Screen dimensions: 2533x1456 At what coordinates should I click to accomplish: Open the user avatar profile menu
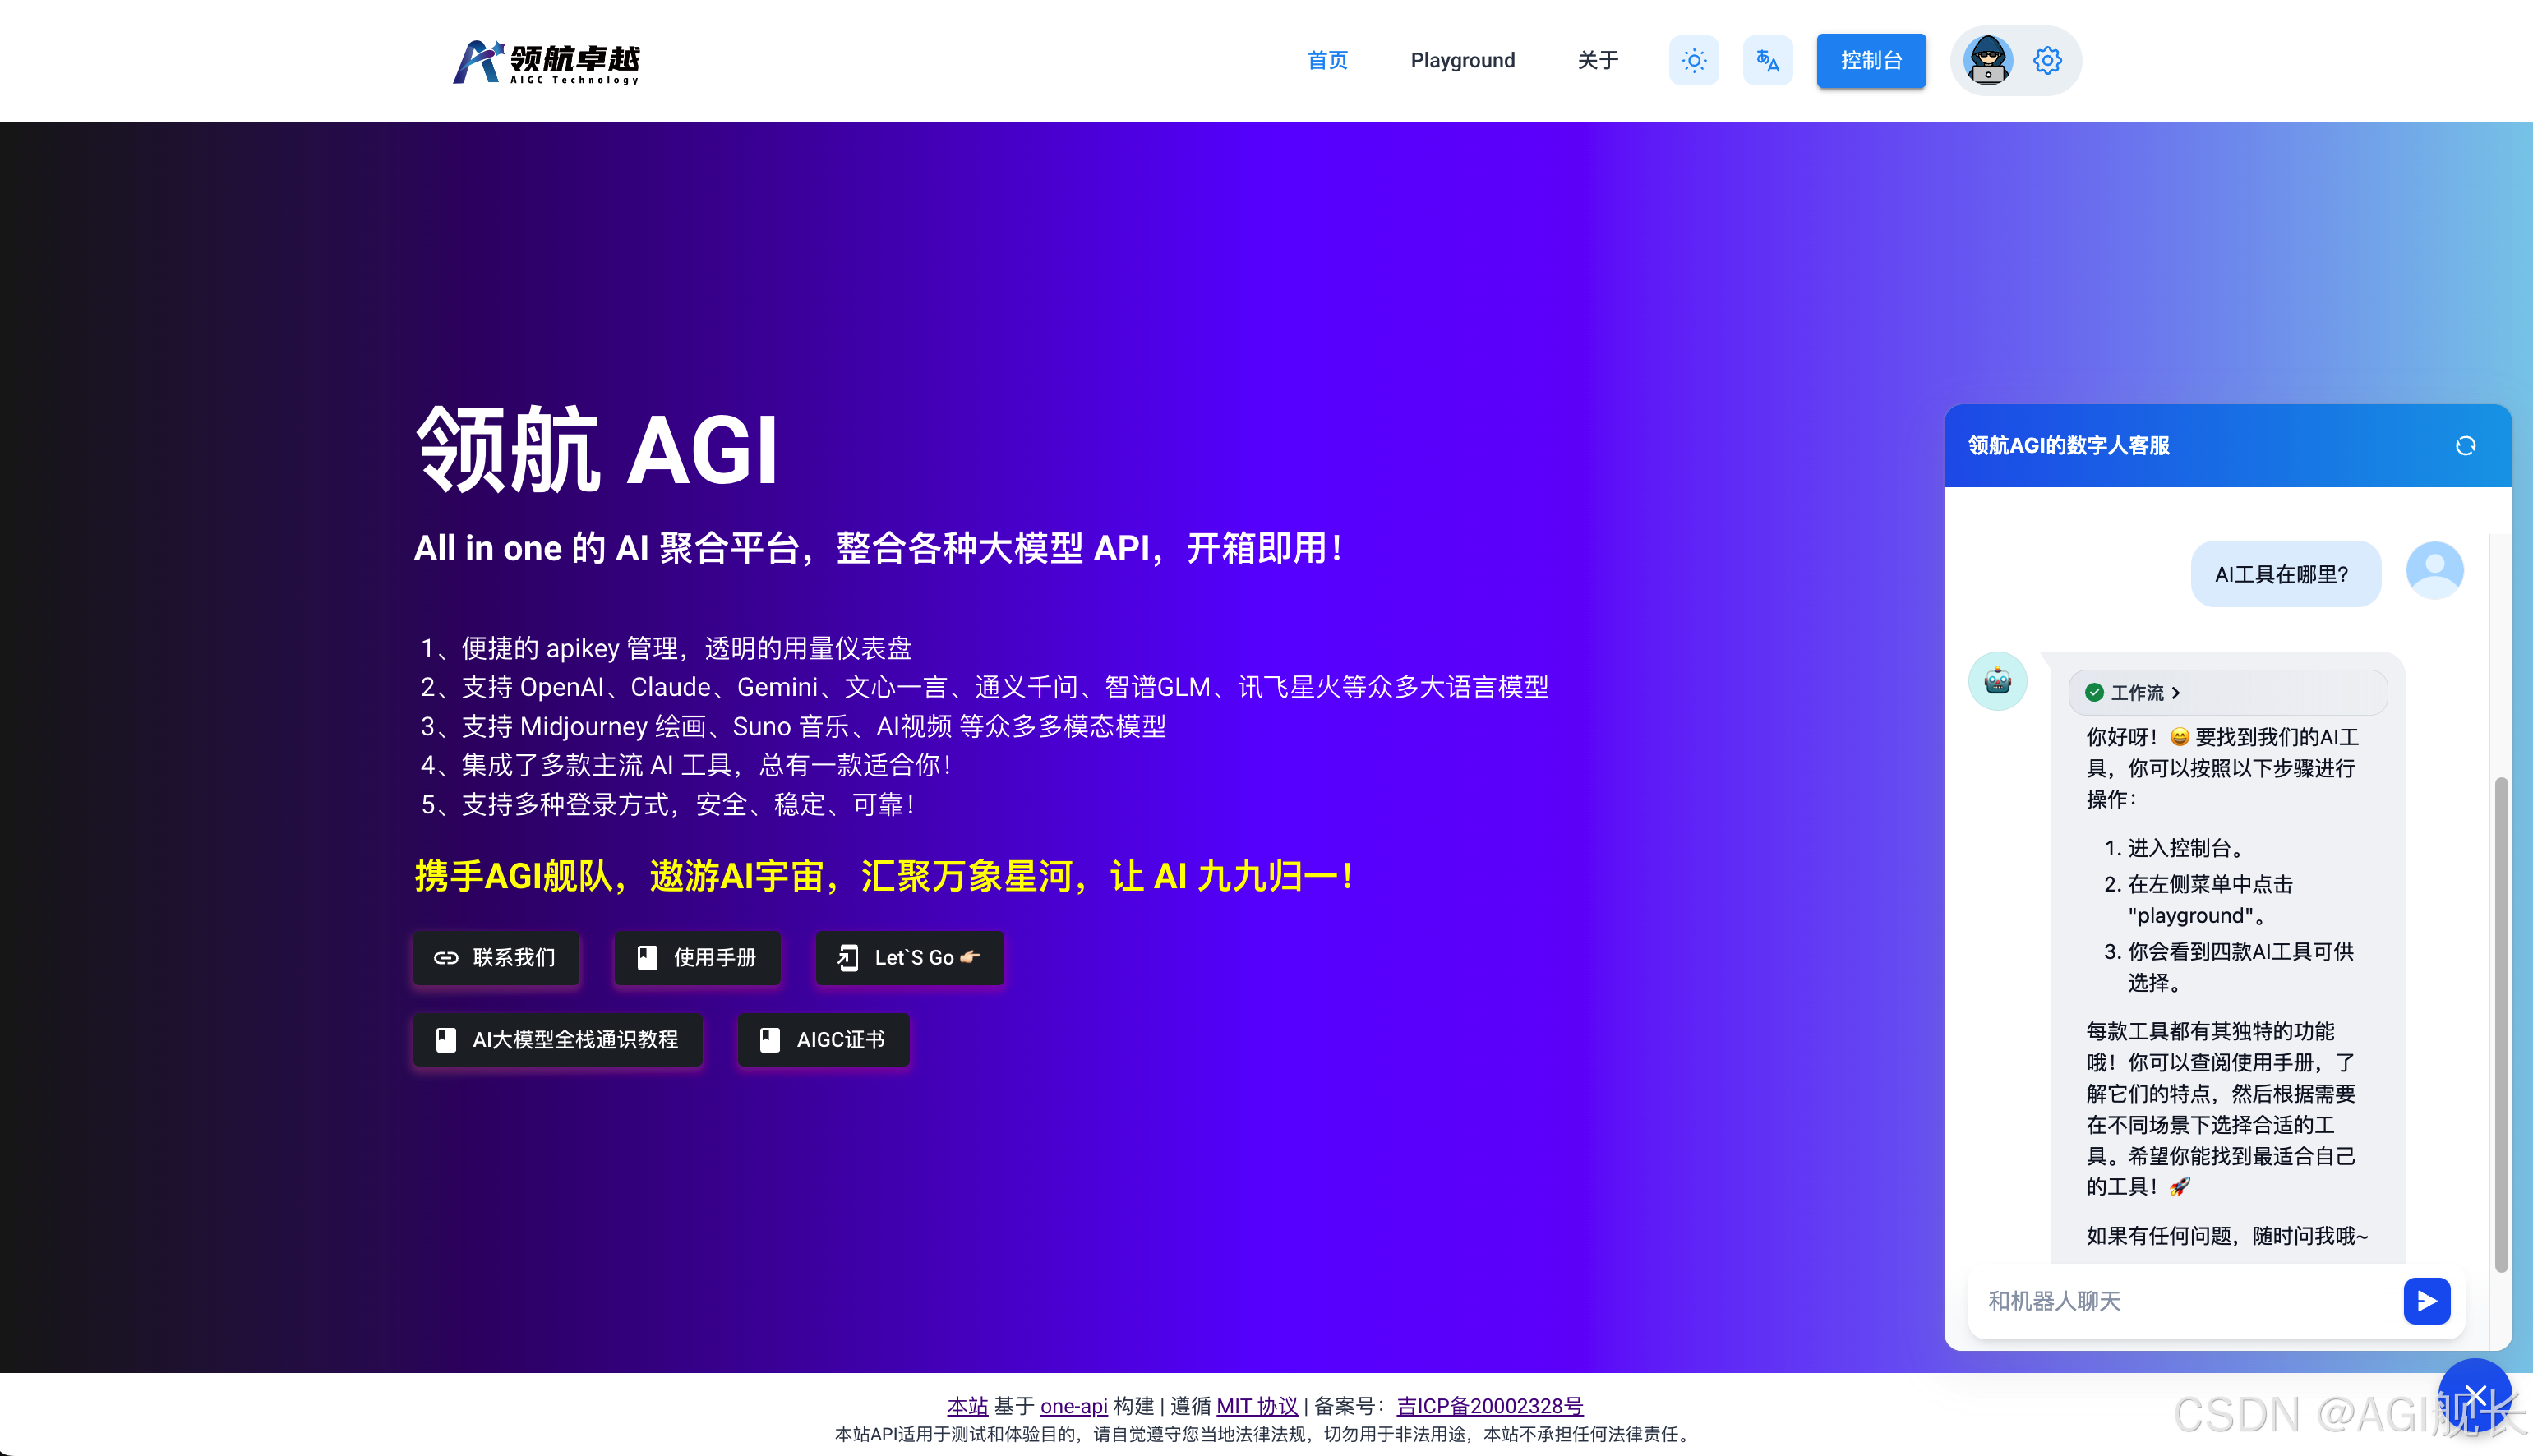pyautogui.click(x=1988, y=61)
